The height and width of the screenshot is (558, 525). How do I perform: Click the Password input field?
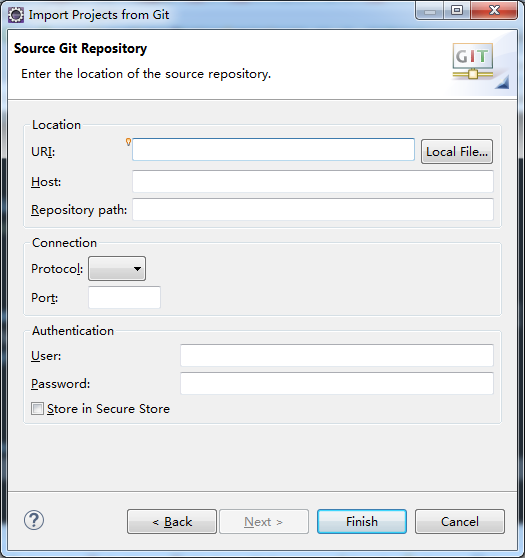pos(337,383)
